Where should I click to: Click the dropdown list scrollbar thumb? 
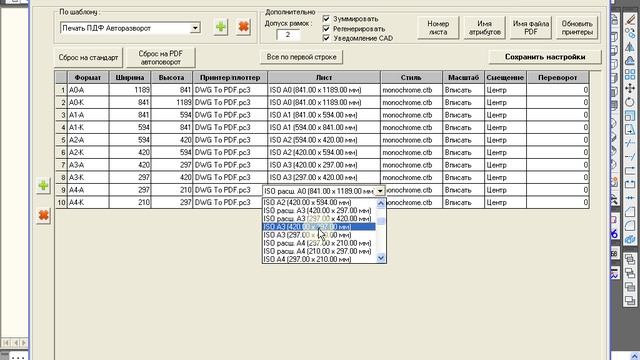click(381, 221)
